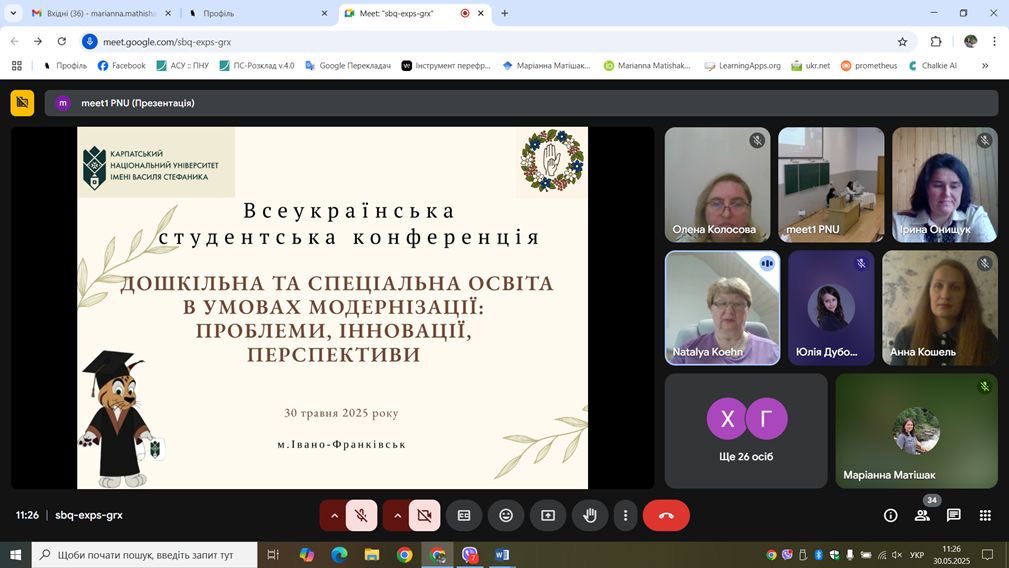This screenshot has width=1009, height=568.
Task: Show the participants people panel
Action: (922, 515)
